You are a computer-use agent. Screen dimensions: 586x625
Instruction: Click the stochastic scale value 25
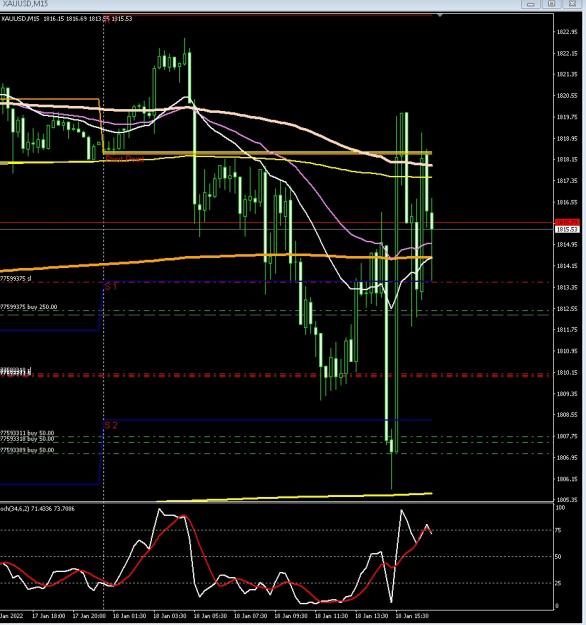coord(558,583)
